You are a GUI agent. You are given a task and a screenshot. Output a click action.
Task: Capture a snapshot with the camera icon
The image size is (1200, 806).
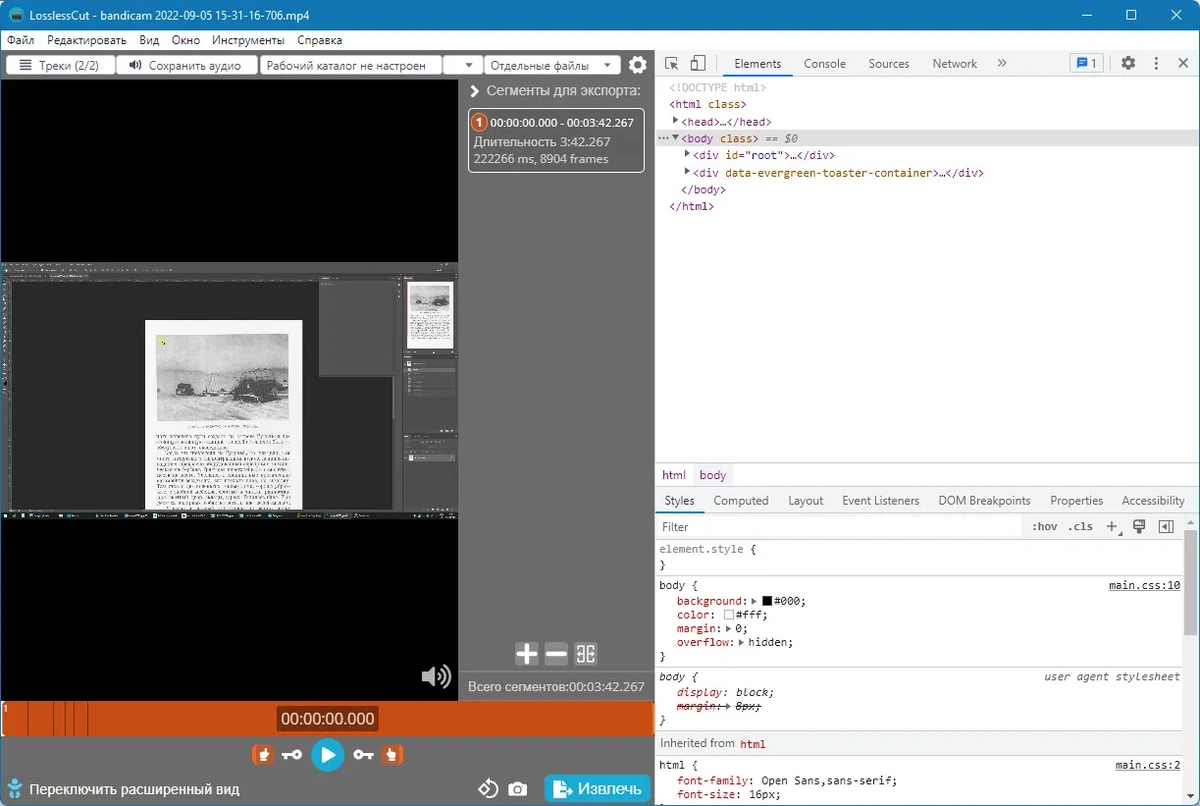(x=517, y=789)
